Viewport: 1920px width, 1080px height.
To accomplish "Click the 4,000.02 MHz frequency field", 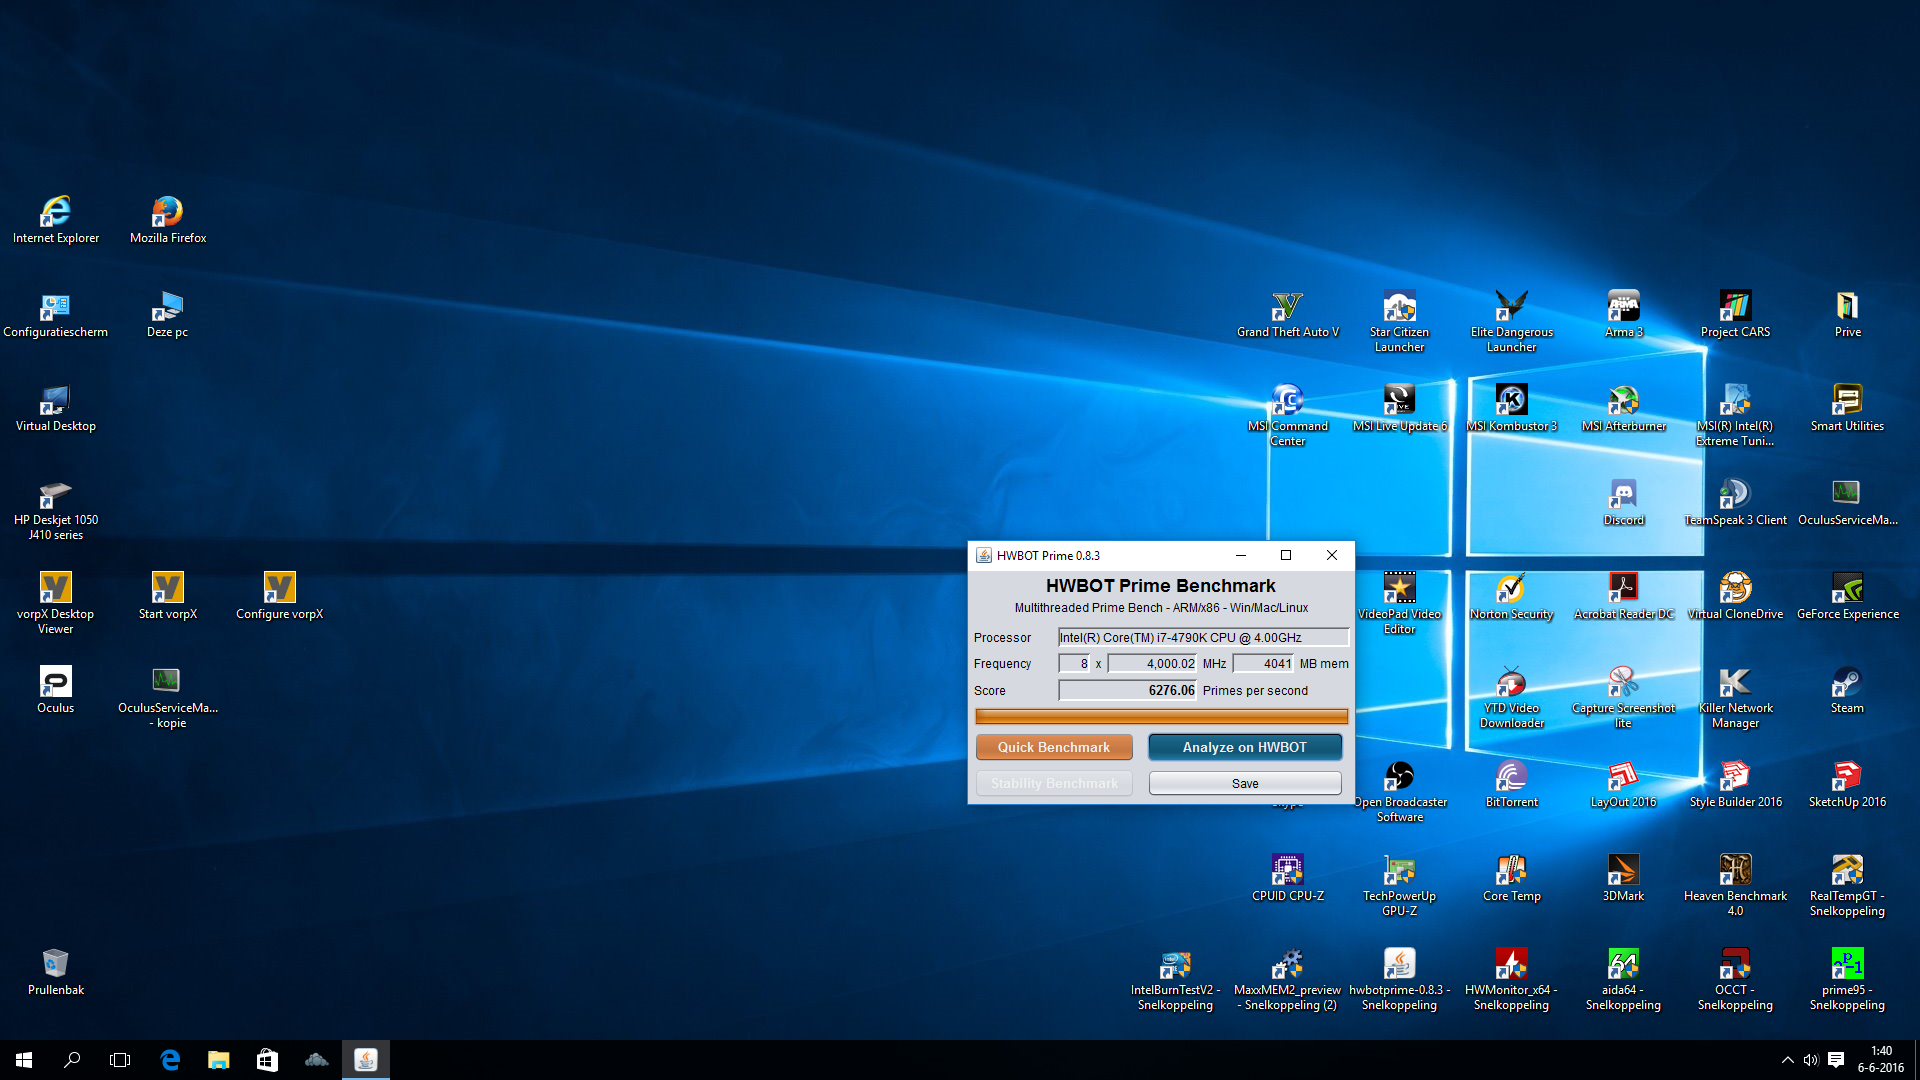I will tap(1152, 663).
